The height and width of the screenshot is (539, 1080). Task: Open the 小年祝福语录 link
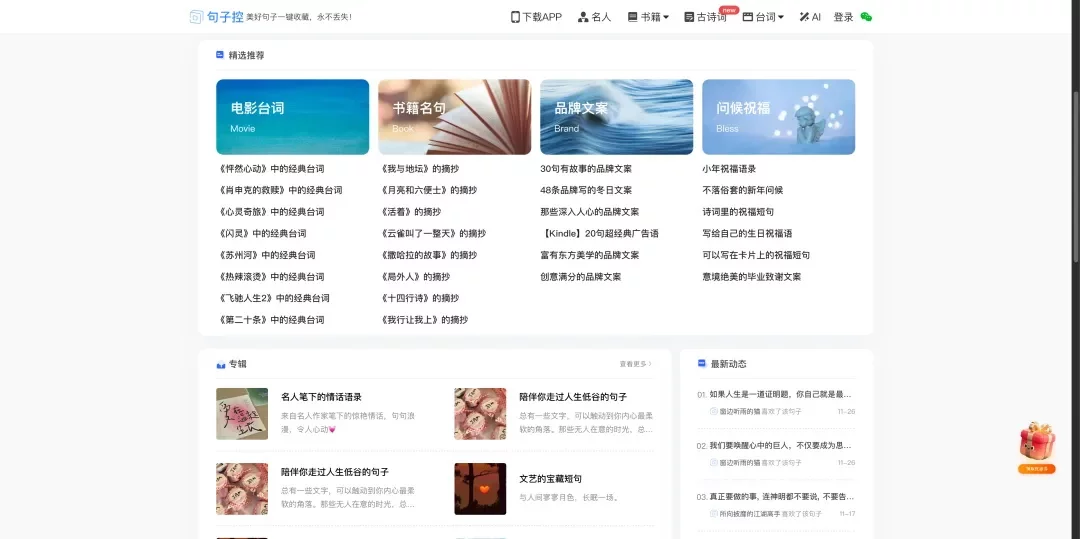click(x=729, y=169)
